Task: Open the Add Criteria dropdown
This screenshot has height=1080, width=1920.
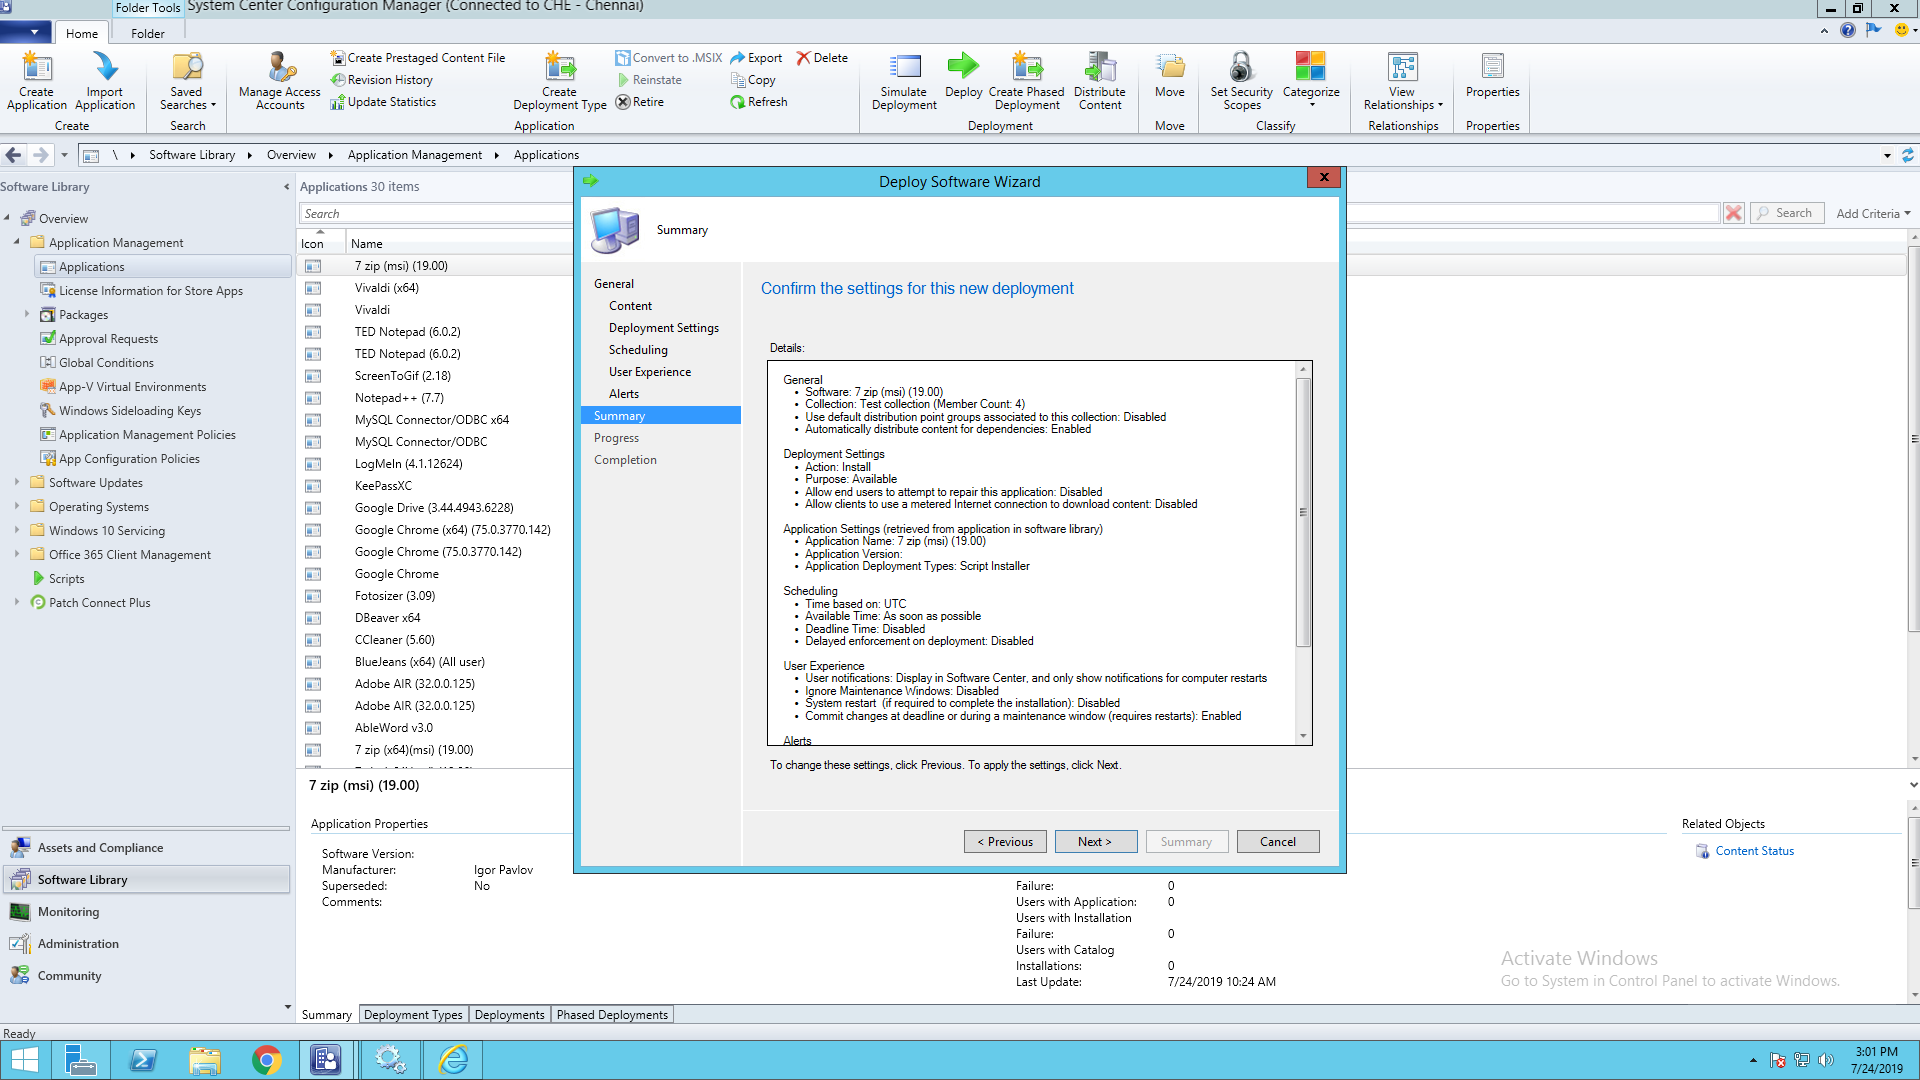Action: tap(1873, 213)
